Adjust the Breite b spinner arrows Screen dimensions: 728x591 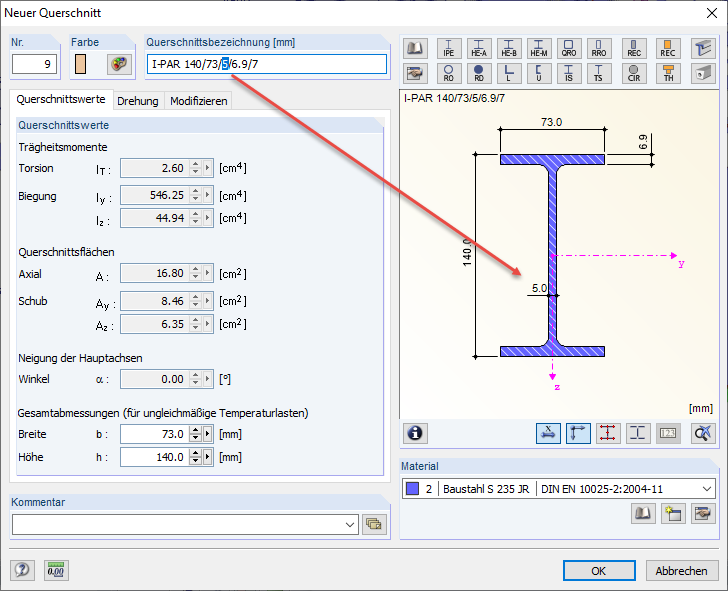[195, 434]
